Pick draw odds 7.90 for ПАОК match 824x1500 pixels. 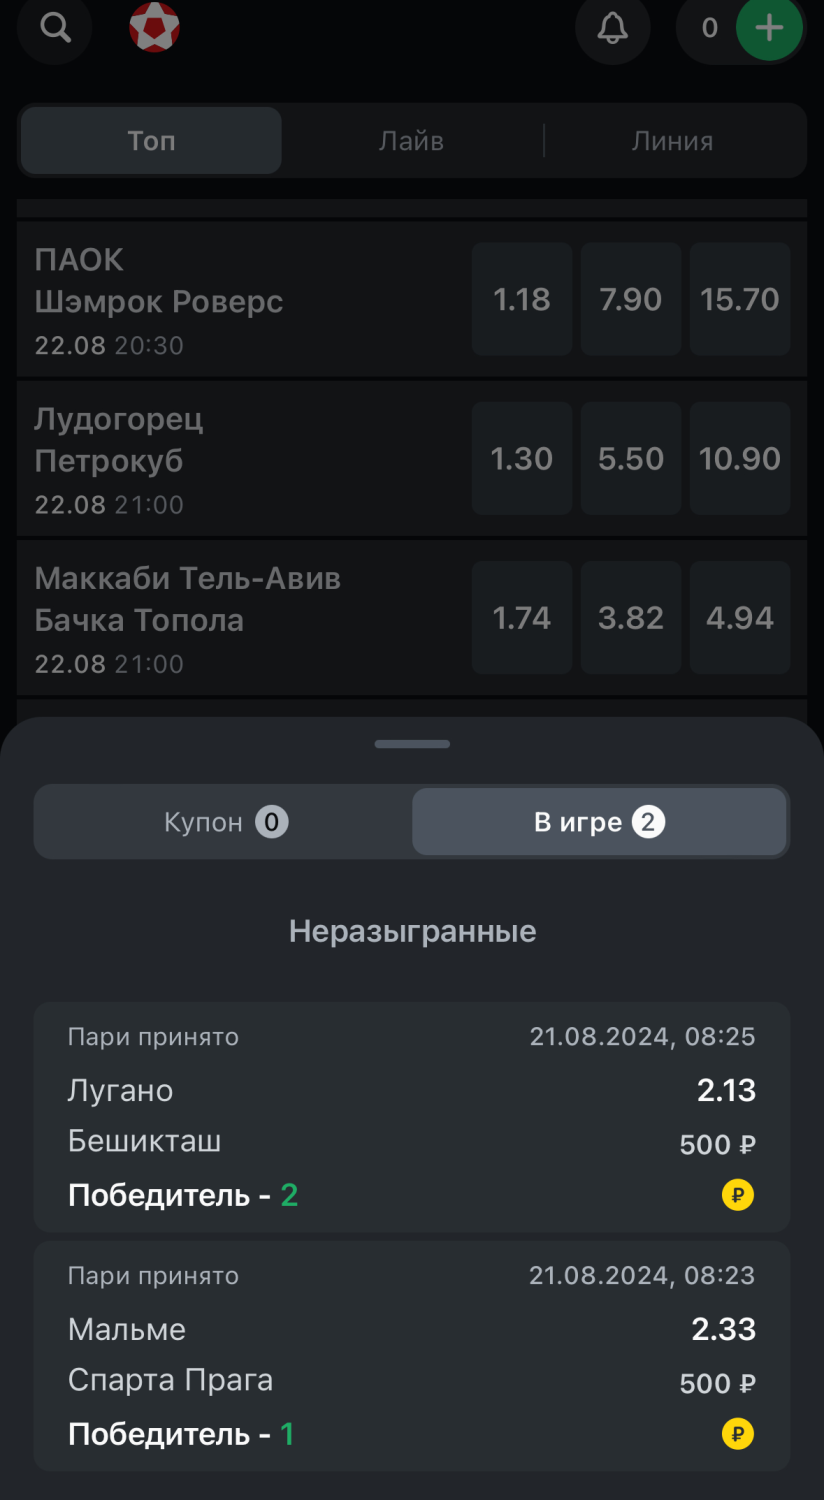(x=630, y=299)
